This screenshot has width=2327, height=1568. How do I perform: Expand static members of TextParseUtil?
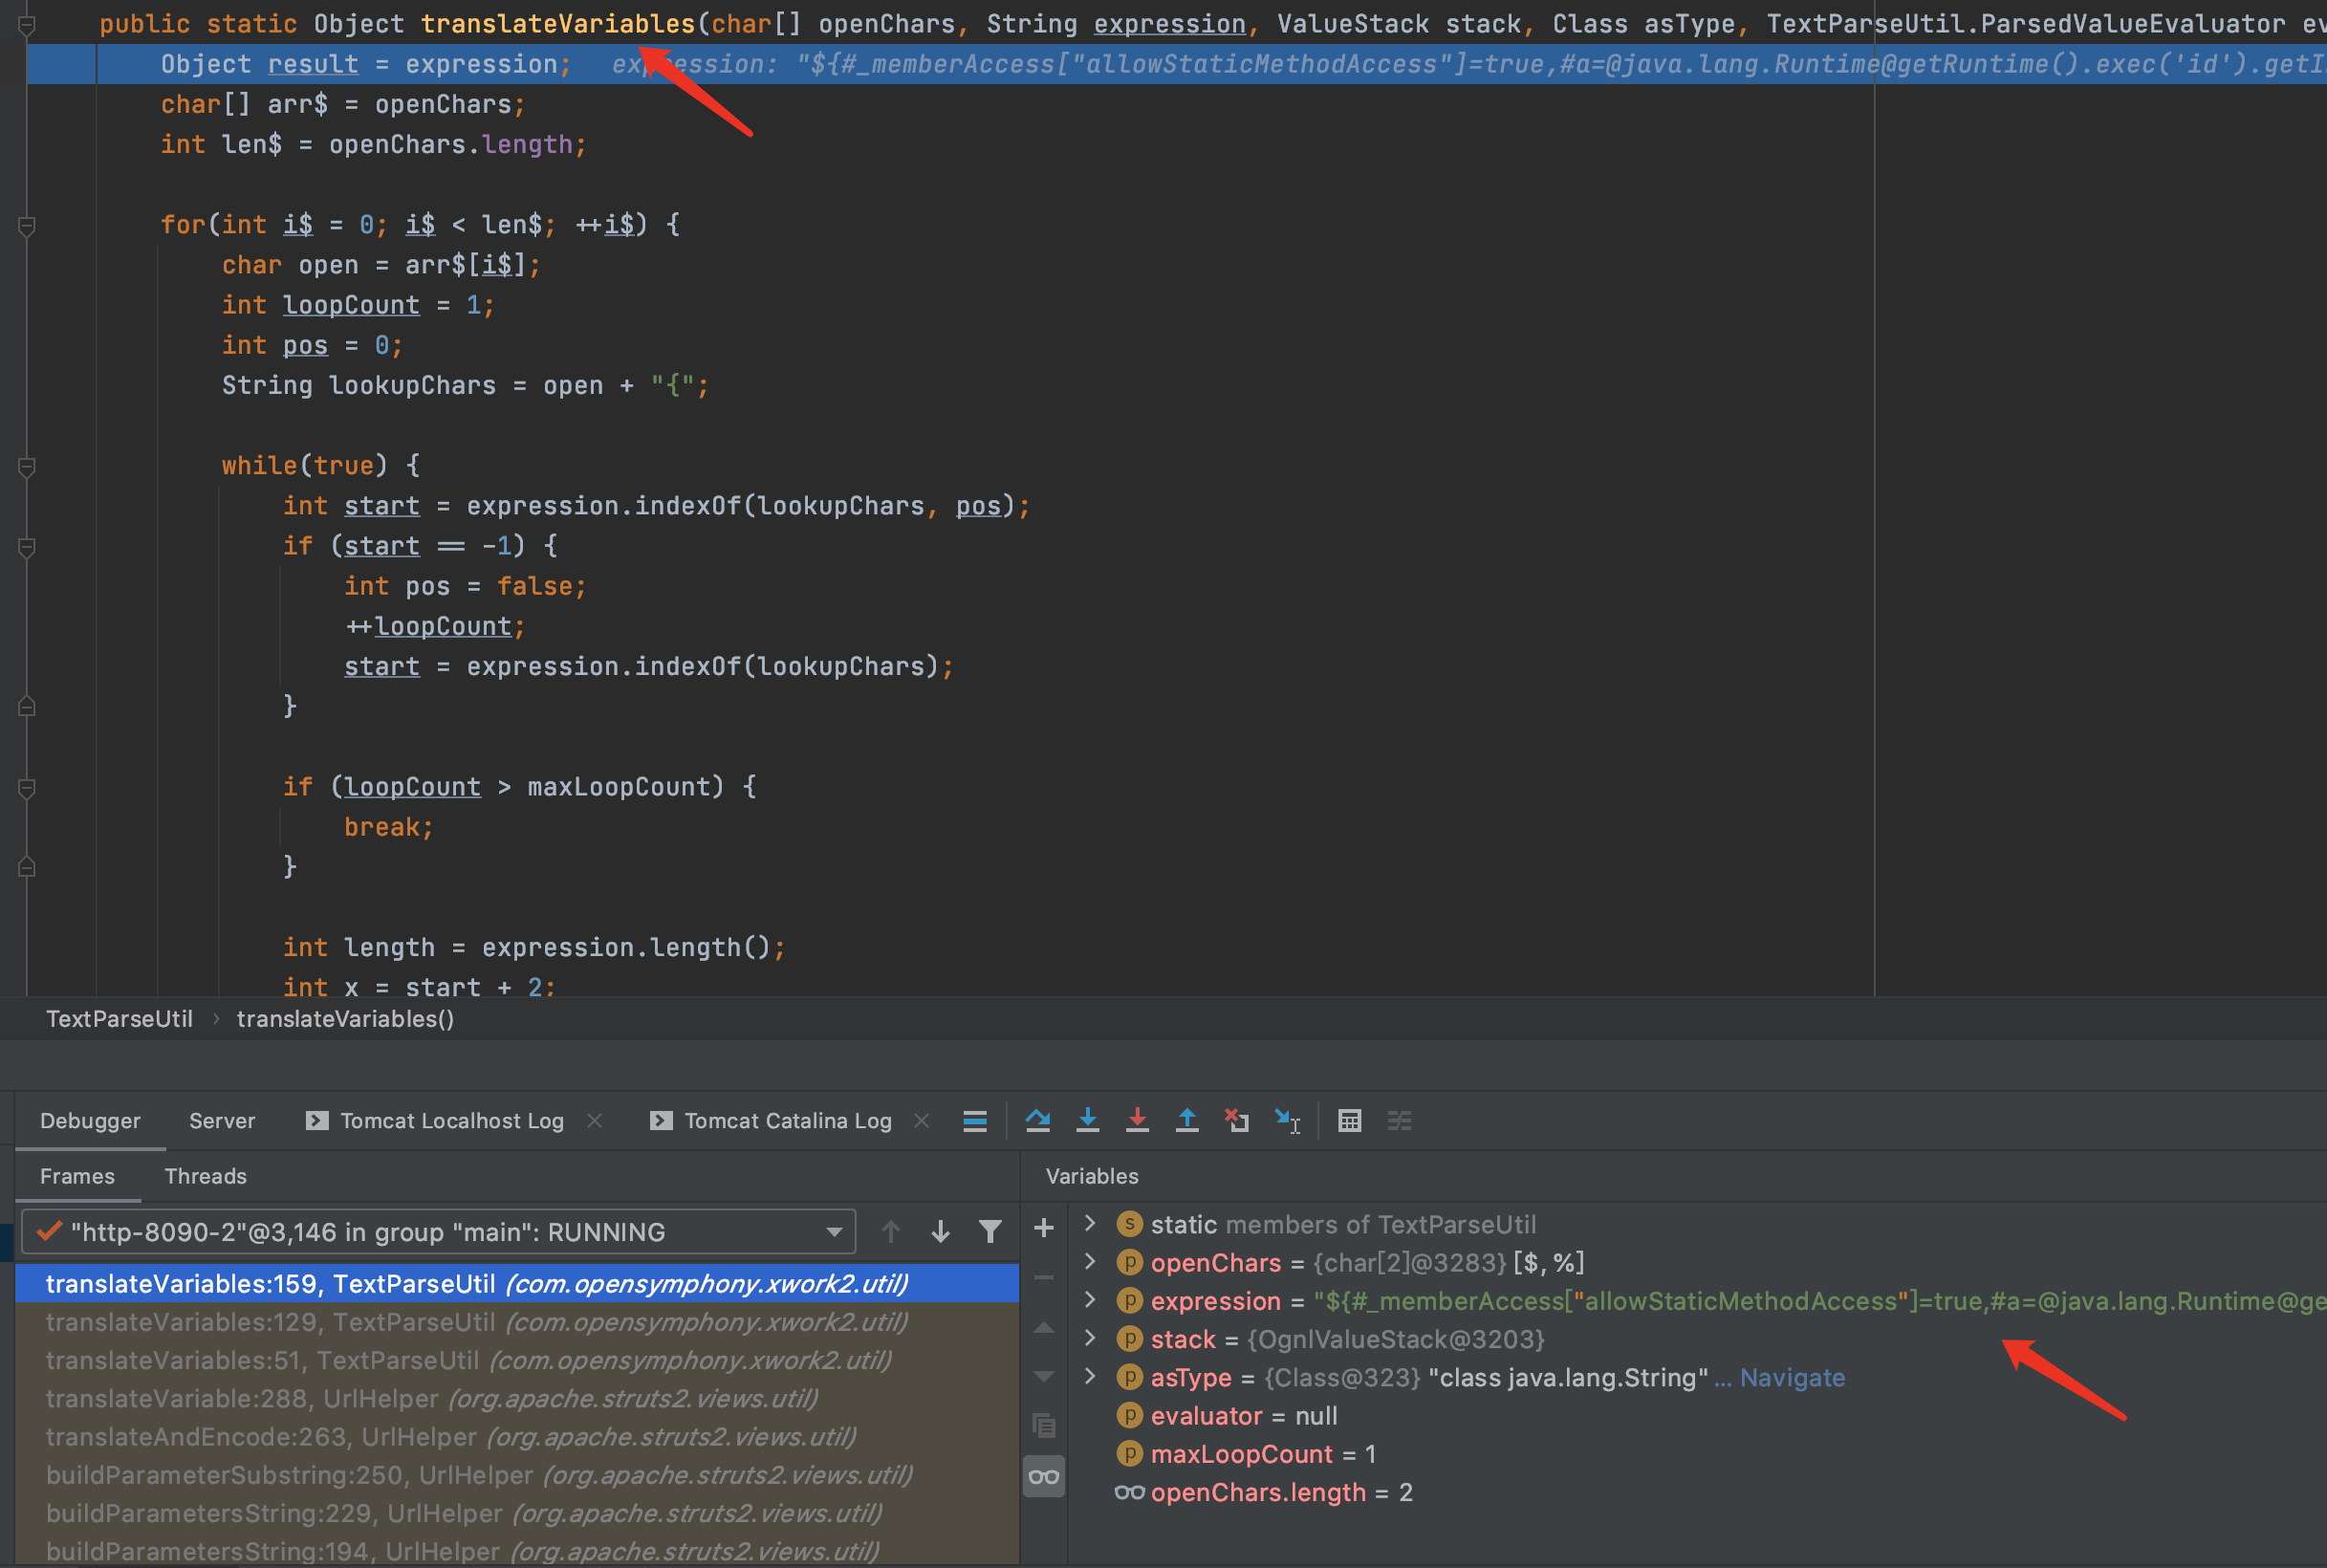tap(1091, 1224)
